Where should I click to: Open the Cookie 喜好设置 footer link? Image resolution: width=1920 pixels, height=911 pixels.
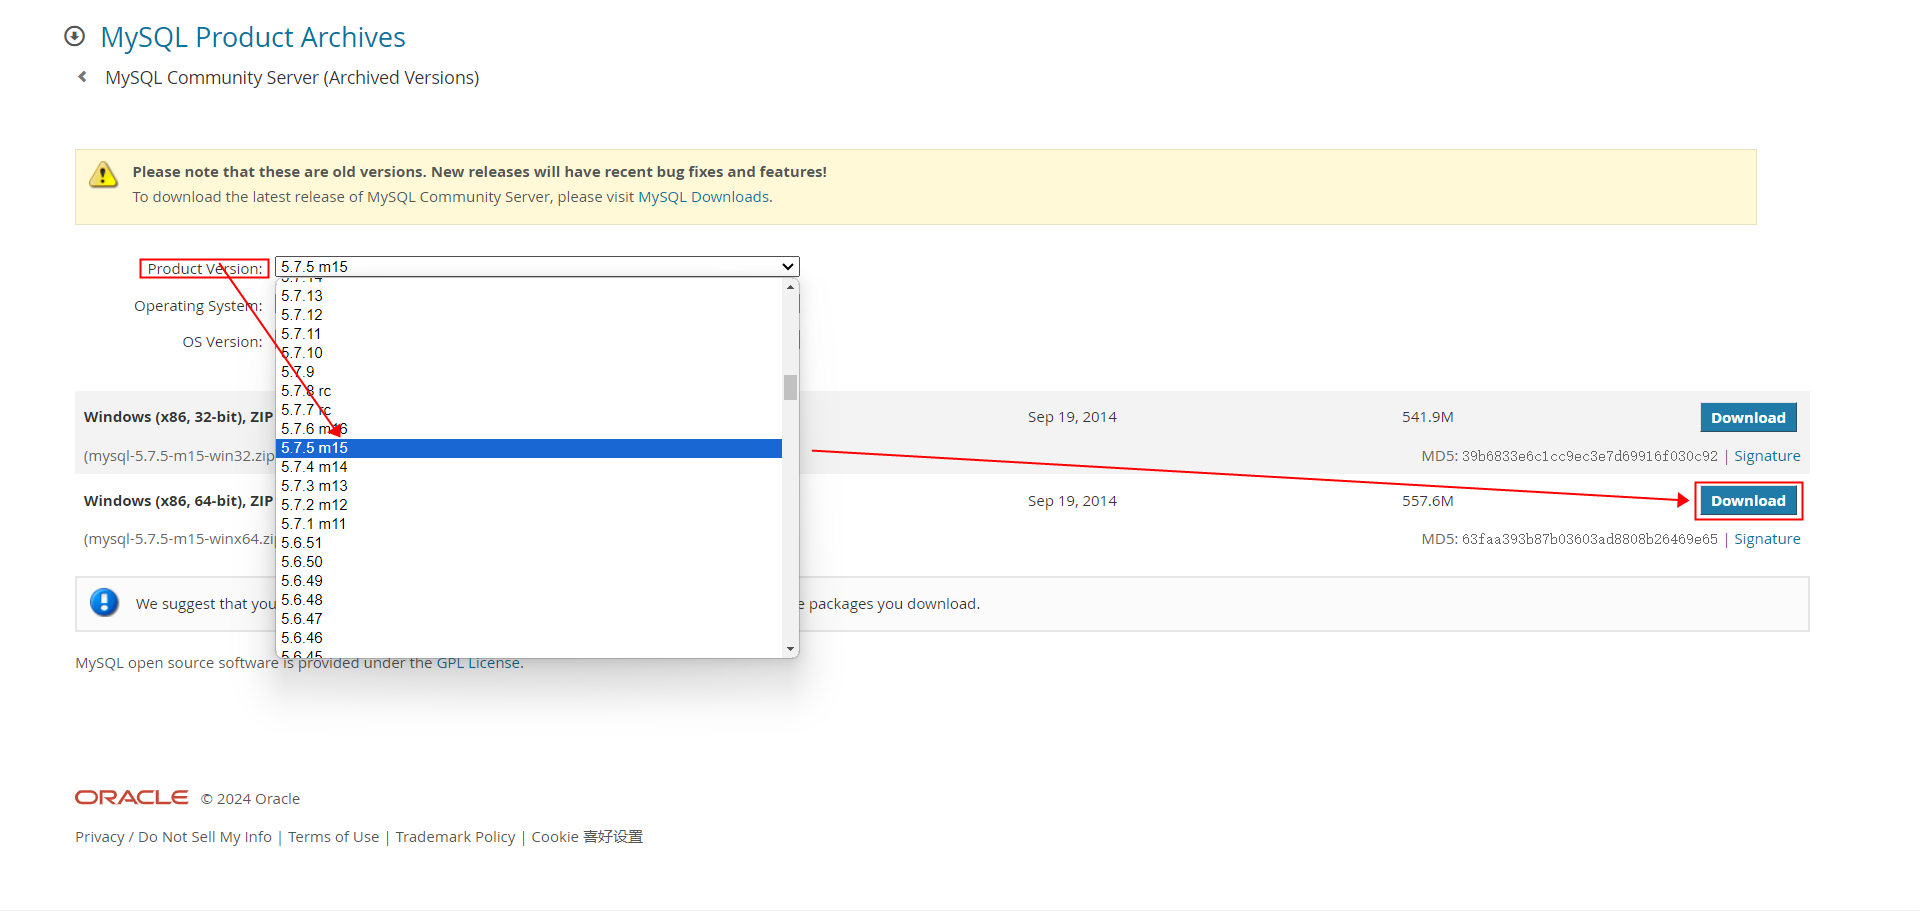pyautogui.click(x=587, y=837)
